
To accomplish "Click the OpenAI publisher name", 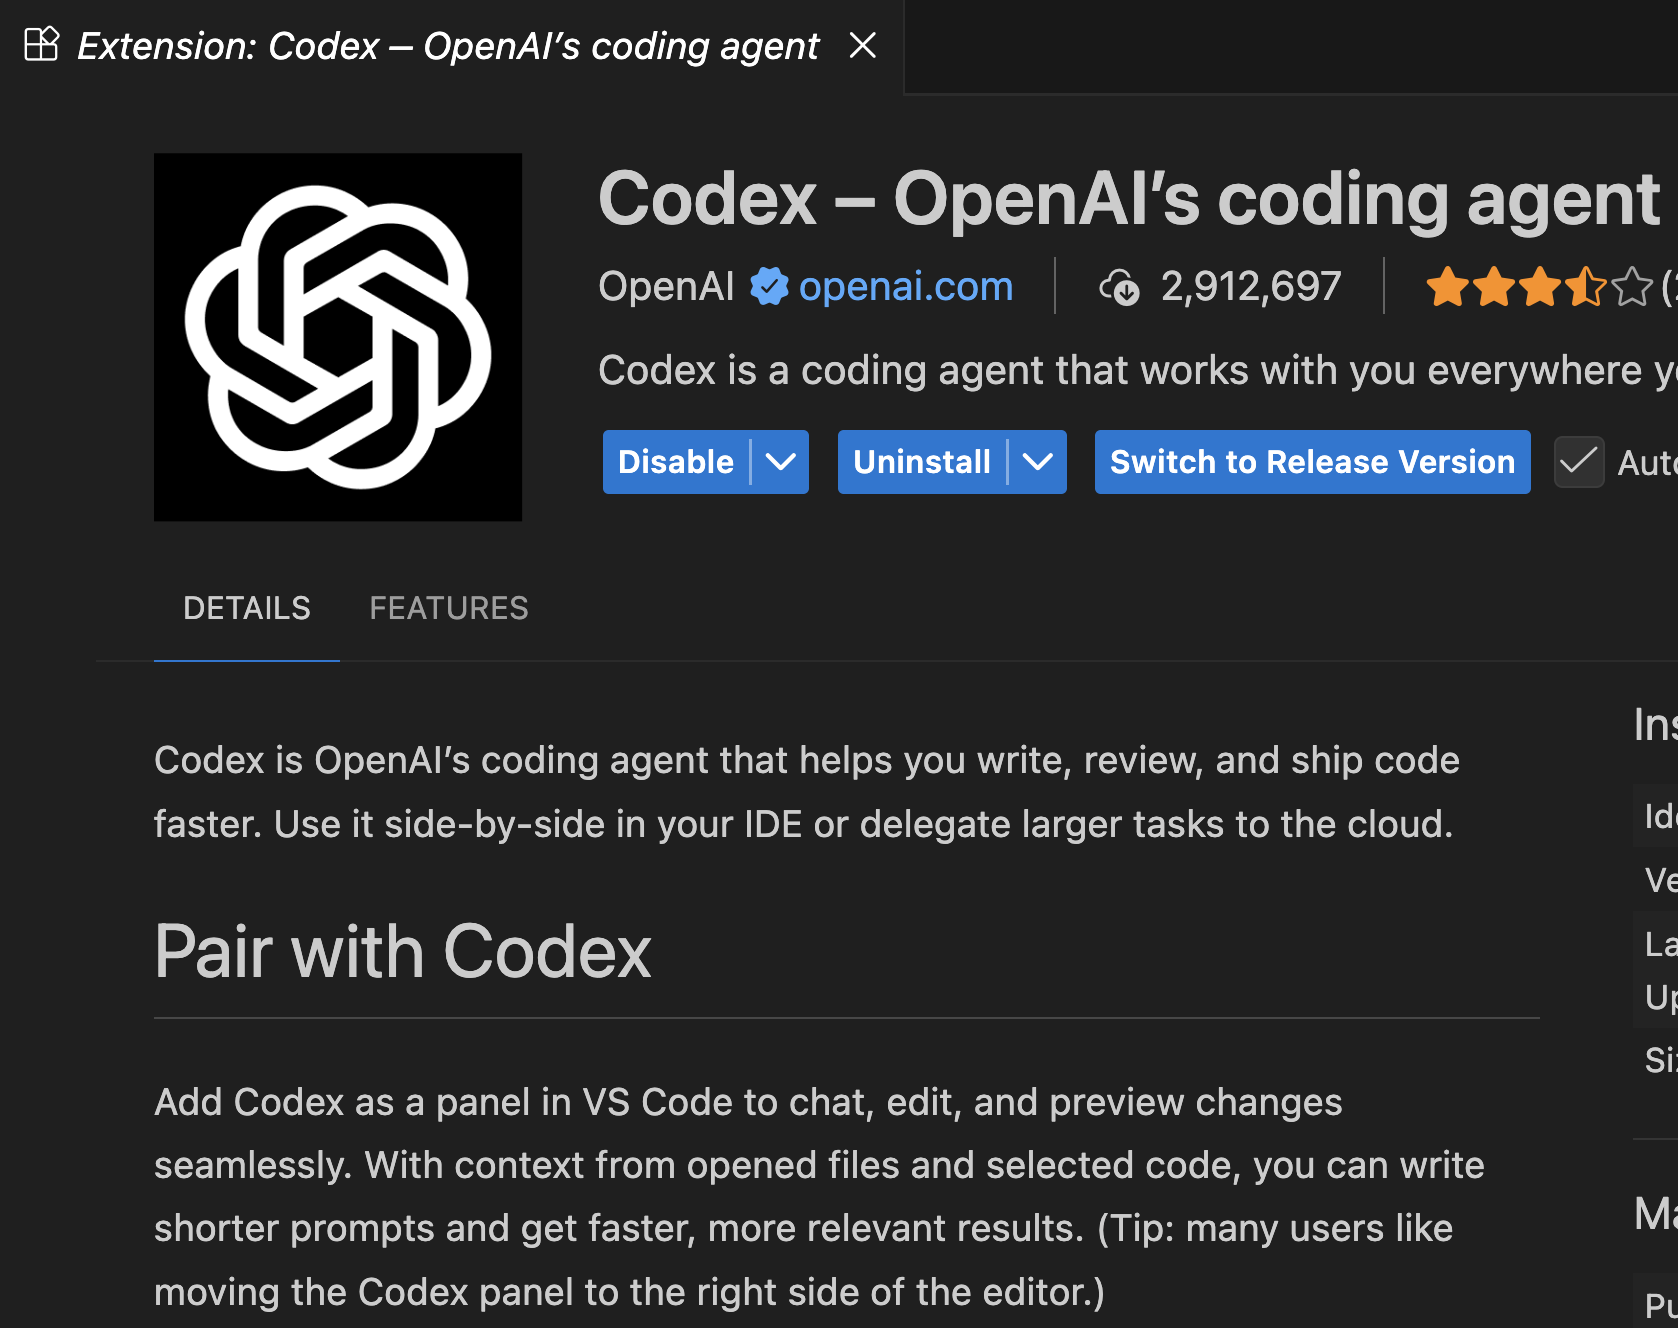I will click(666, 287).
